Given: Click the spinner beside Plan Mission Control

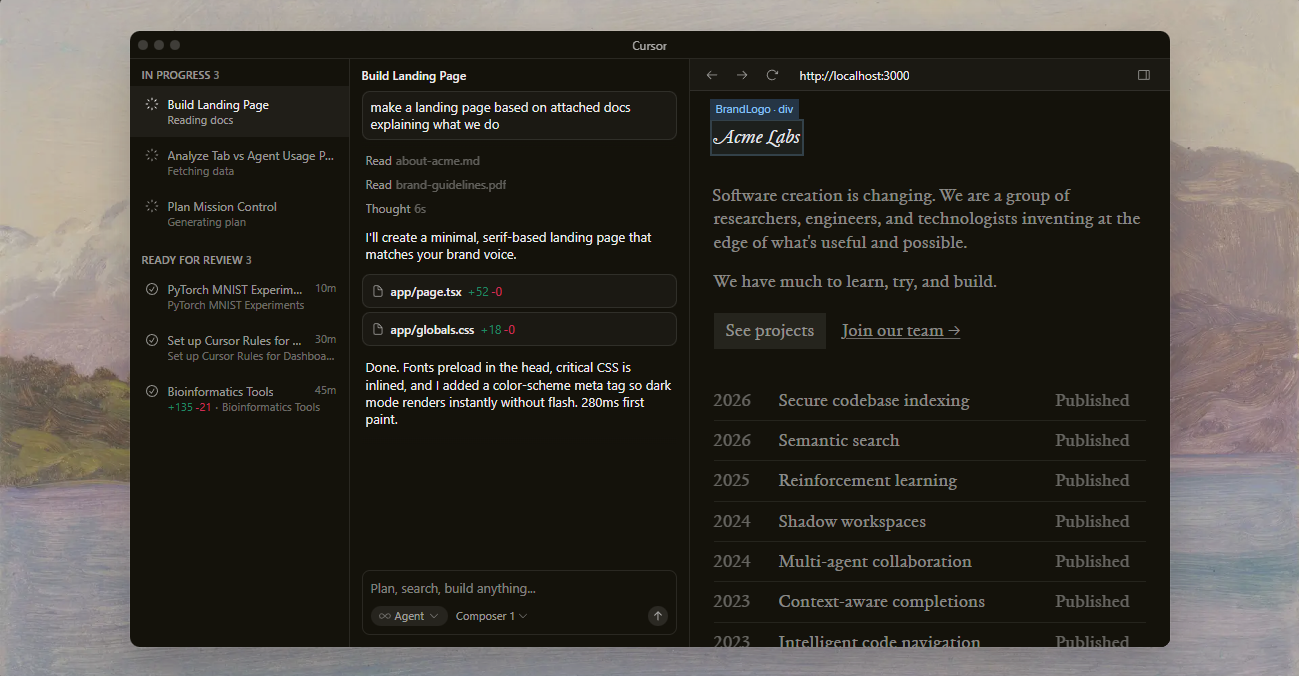Looking at the screenshot, I should pos(152,207).
